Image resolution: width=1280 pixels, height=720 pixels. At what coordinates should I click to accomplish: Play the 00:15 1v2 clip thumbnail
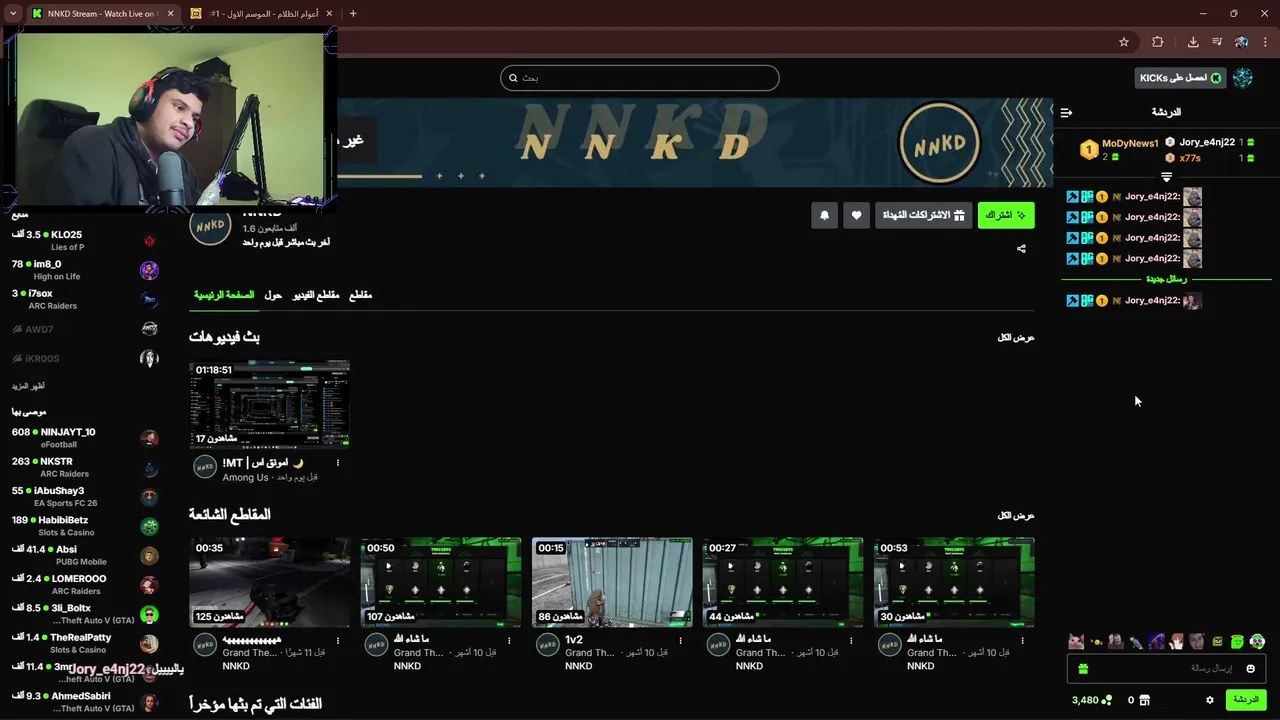[612, 582]
